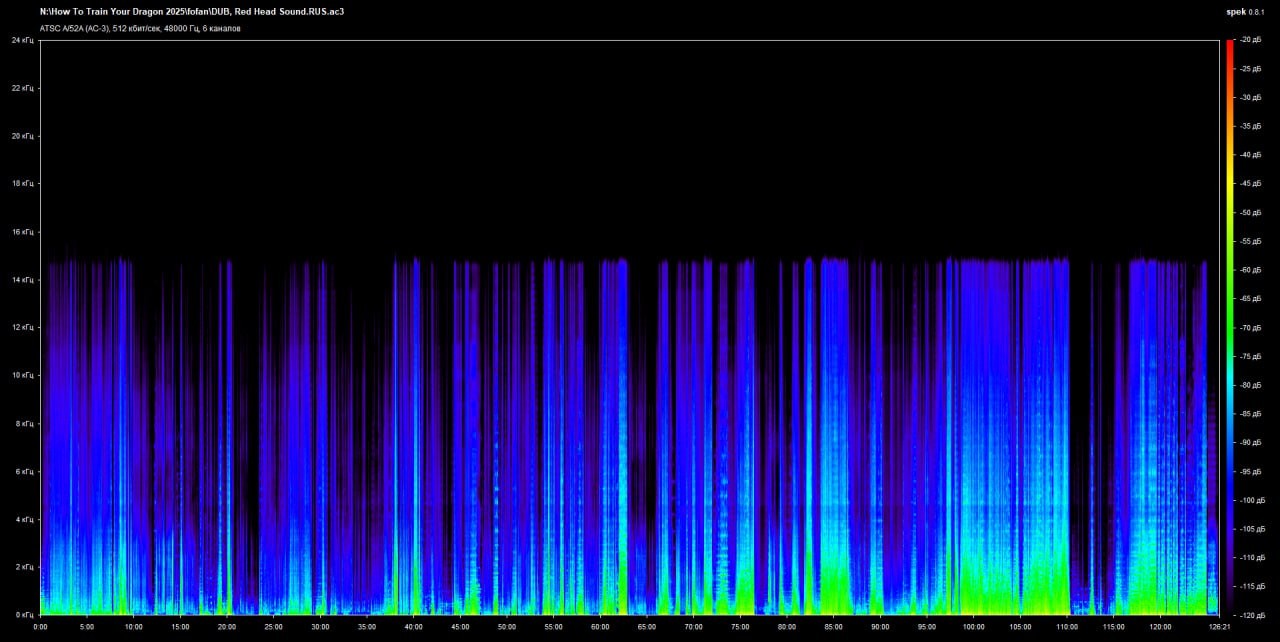Click the -70 дБ scale label
Viewport: 1280px width, 642px height.
[x=1251, y=327]
